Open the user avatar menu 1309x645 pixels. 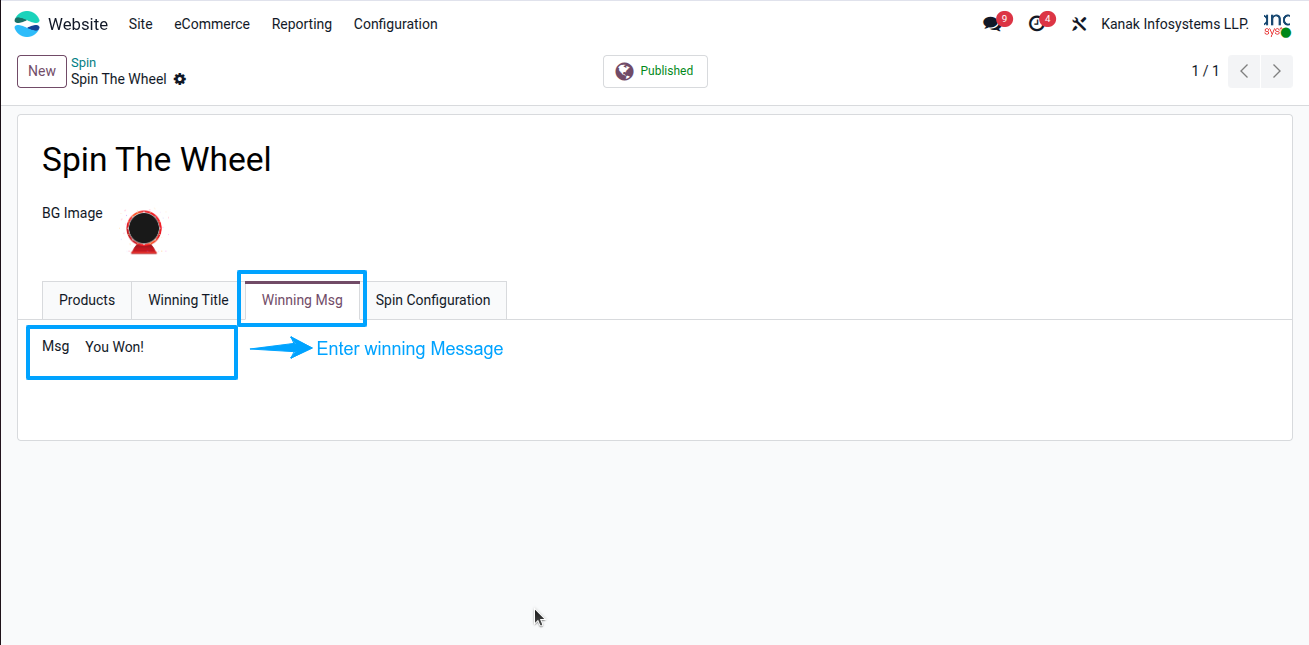1277,24
